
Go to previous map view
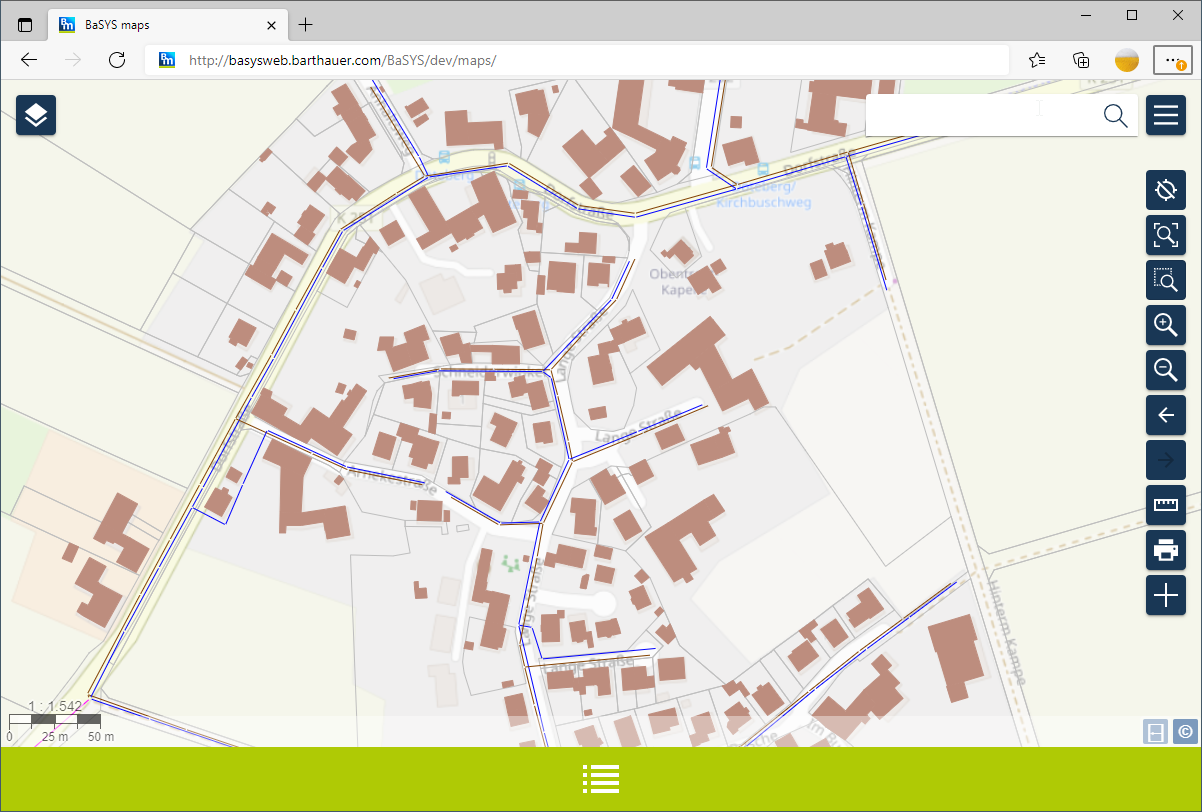[1165, 415]
